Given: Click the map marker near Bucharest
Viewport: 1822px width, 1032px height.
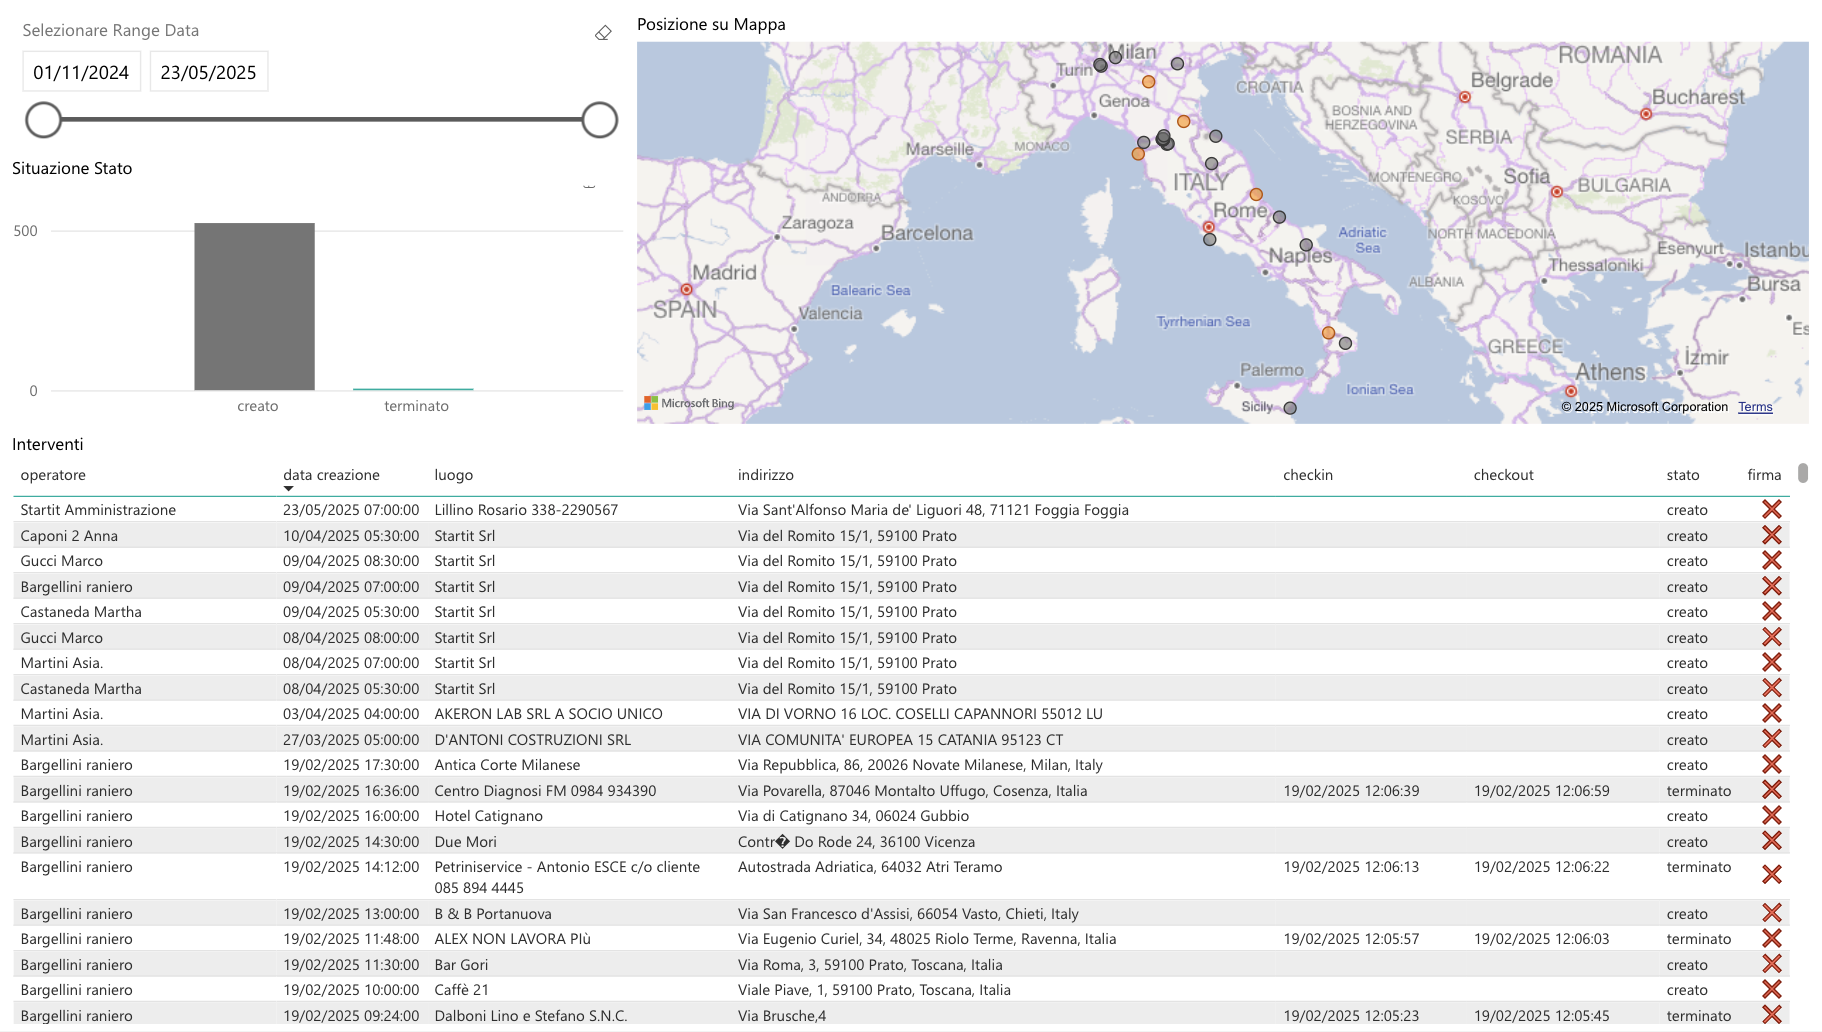Looking at the screenshot, I should (x=1646, y=114).
